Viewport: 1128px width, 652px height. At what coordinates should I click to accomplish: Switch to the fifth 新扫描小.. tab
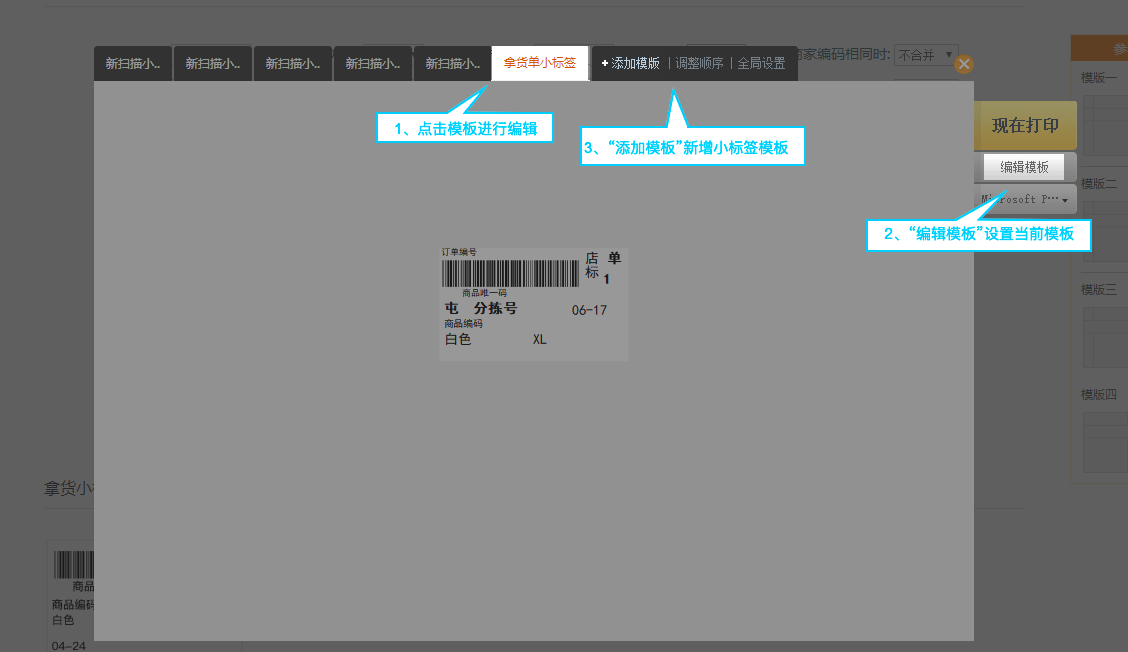[452, 63]
